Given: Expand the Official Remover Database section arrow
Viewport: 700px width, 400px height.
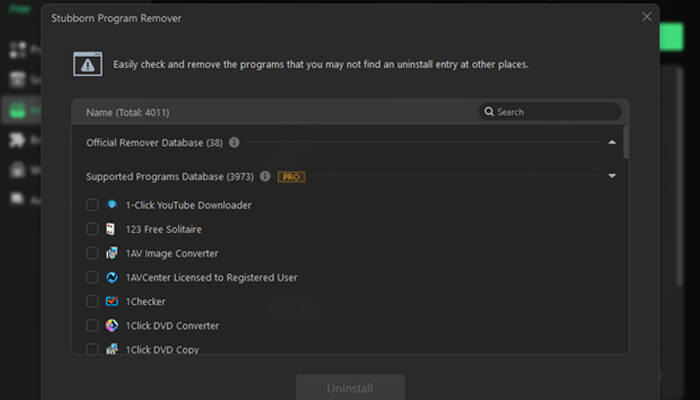Looking at the screenshot, I should coord(612,142).
